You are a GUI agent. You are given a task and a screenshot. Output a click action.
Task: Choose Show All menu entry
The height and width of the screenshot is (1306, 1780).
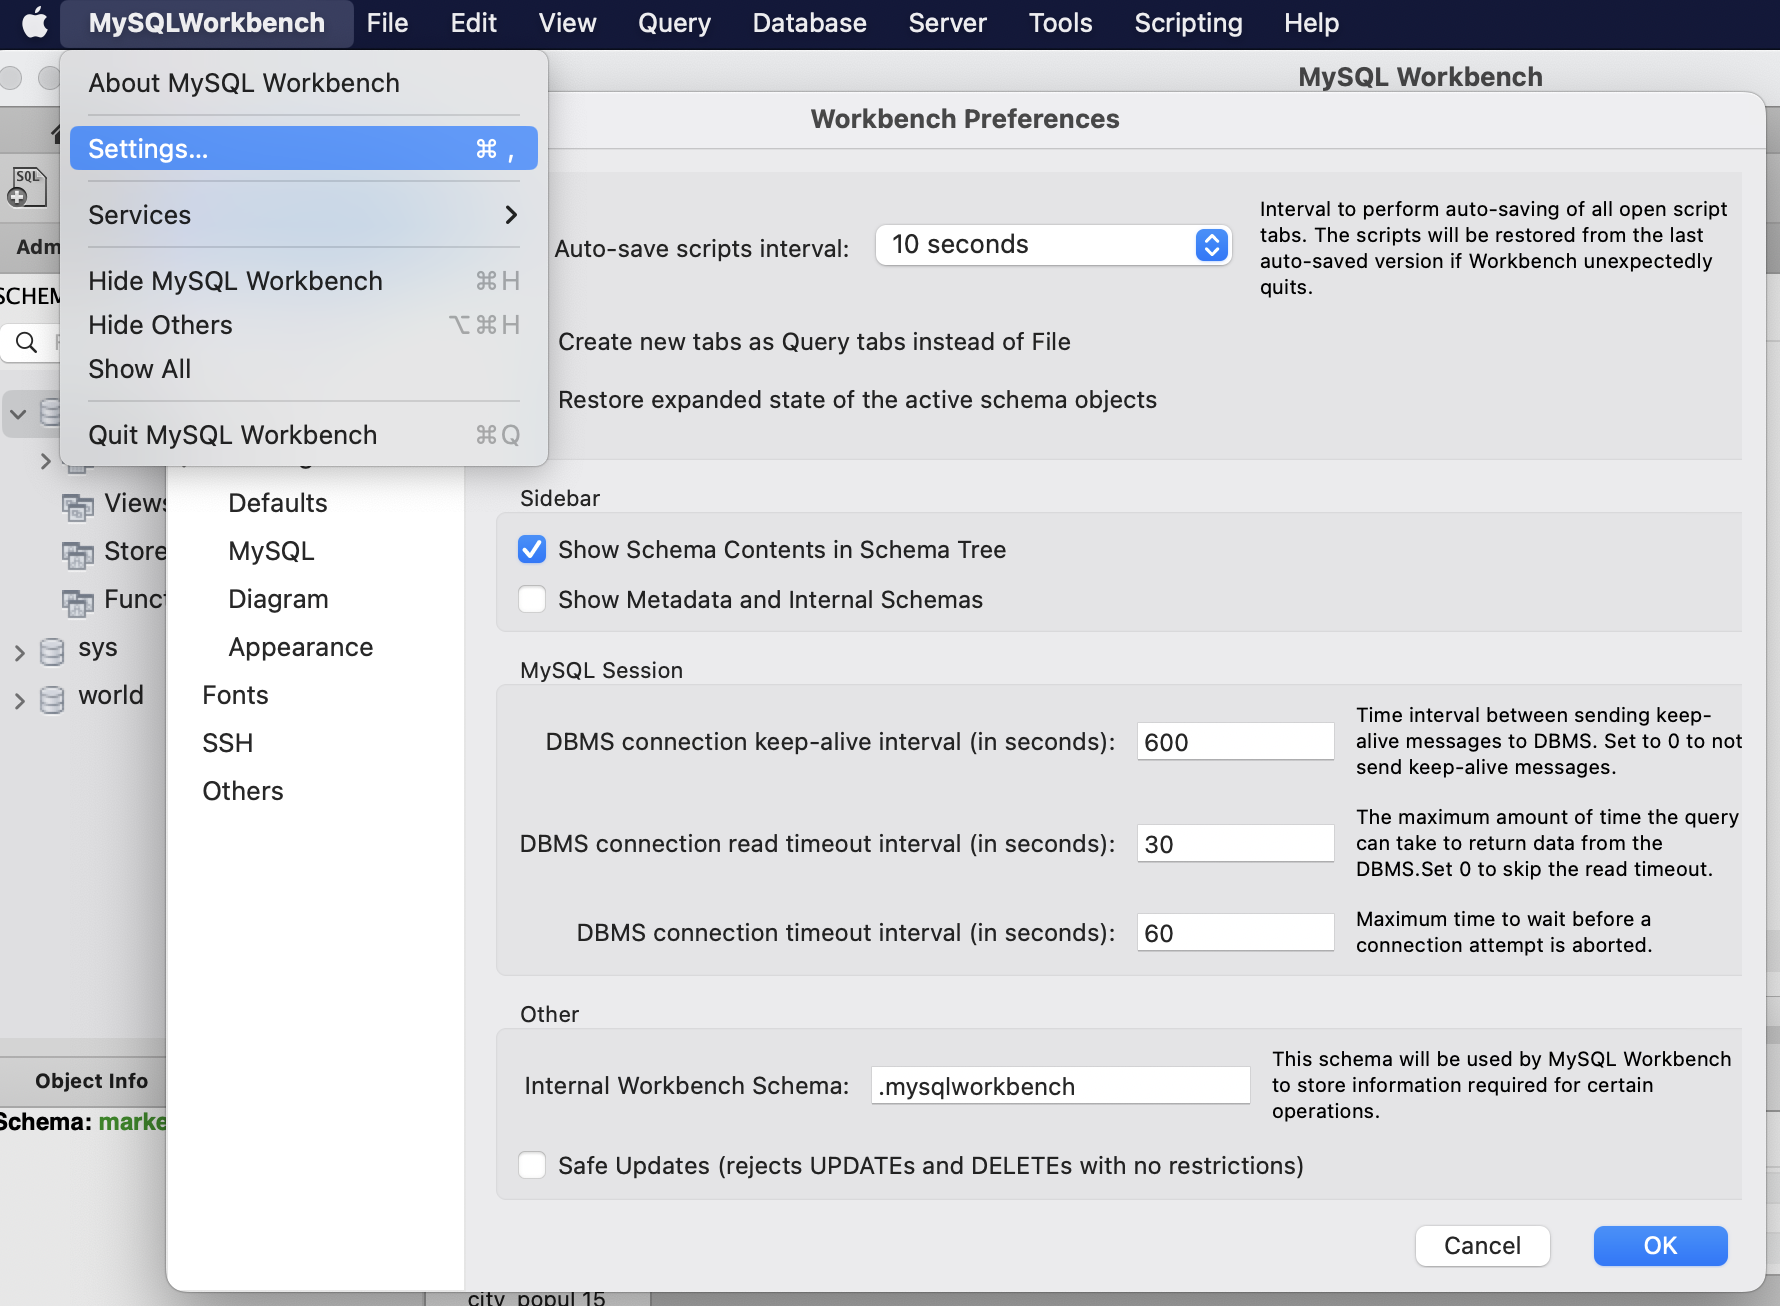[x=304, y=369]
